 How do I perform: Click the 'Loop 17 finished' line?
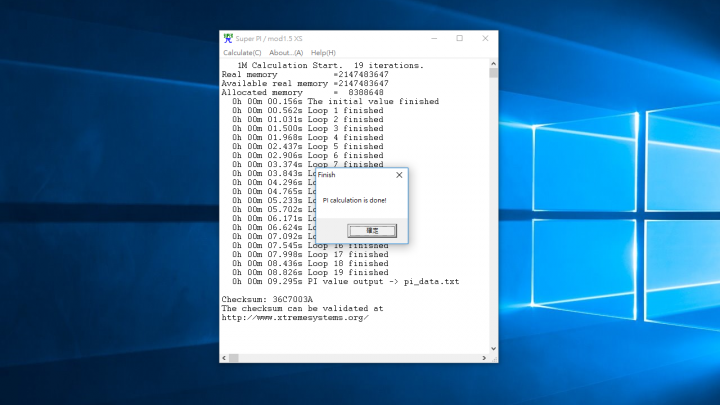click(x=310, y=254)
